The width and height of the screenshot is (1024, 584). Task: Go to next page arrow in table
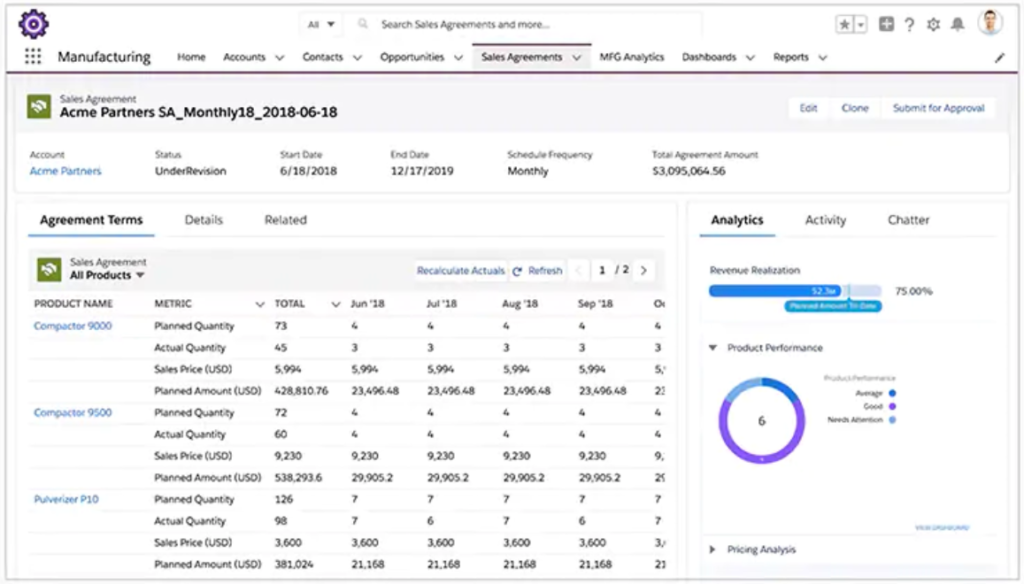pos(643,270)
